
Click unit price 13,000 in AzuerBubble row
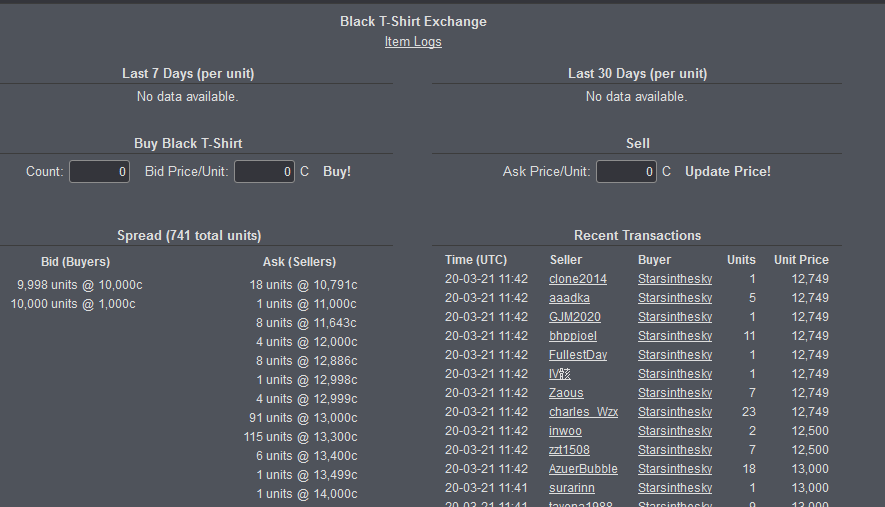coord(810,469)
